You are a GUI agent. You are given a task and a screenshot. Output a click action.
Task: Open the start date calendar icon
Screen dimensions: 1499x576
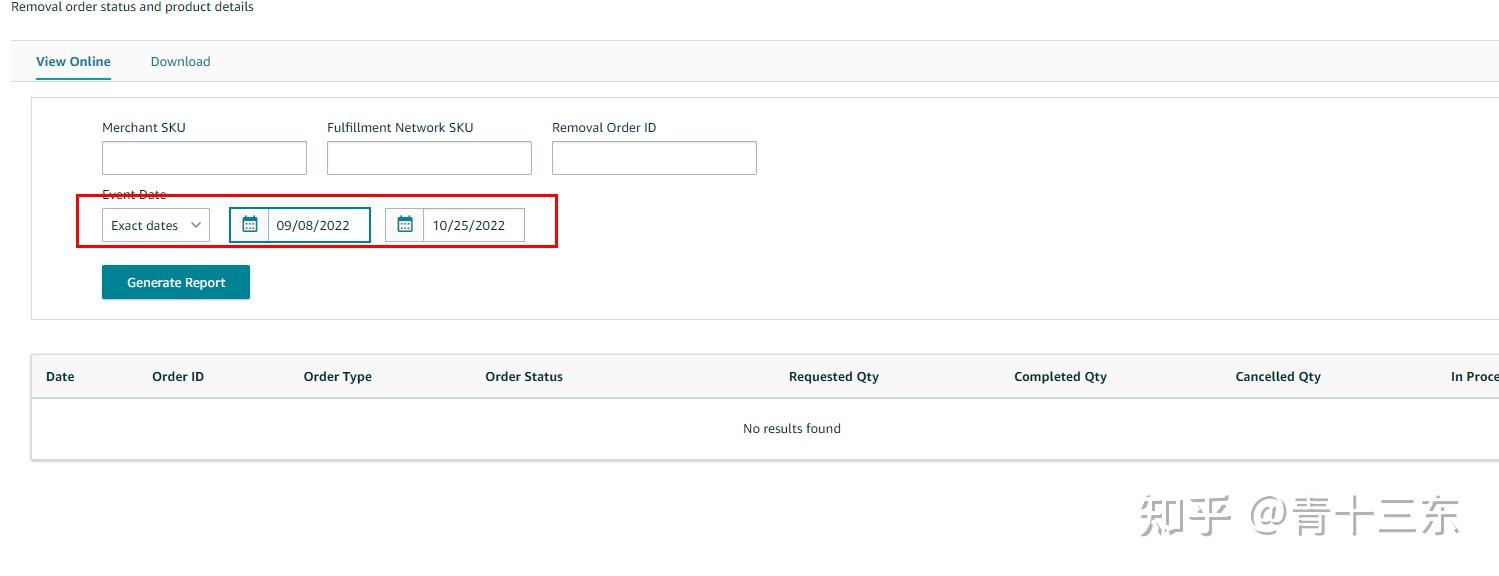click(250, 225)
